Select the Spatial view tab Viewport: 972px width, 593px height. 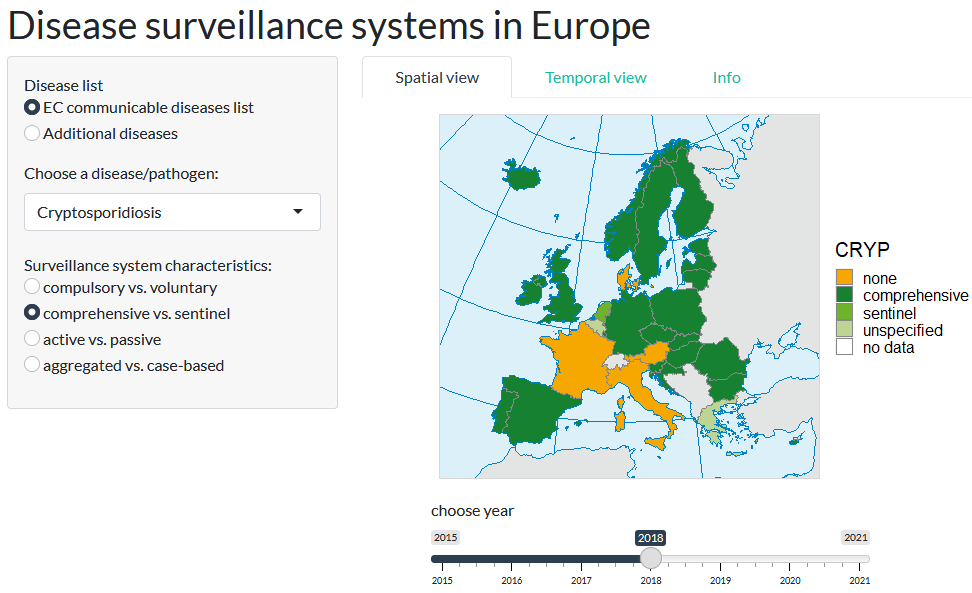[x=437, y=77]
